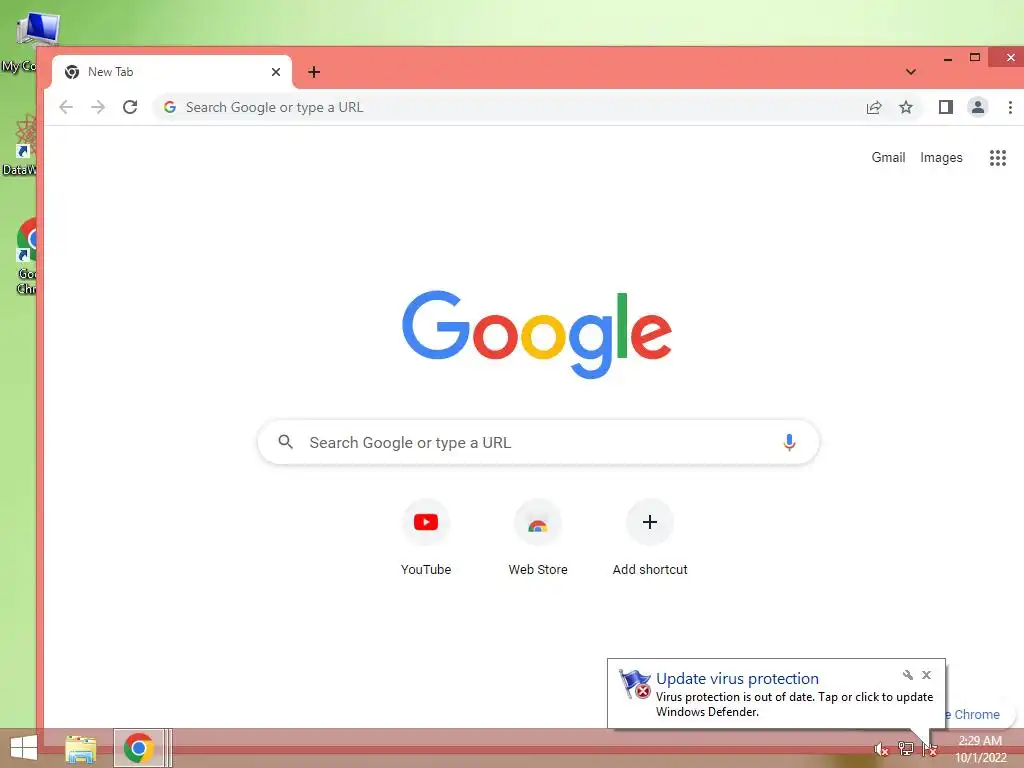Open the profile avatar menu
Screen dimensions: 1024x768
978,107
